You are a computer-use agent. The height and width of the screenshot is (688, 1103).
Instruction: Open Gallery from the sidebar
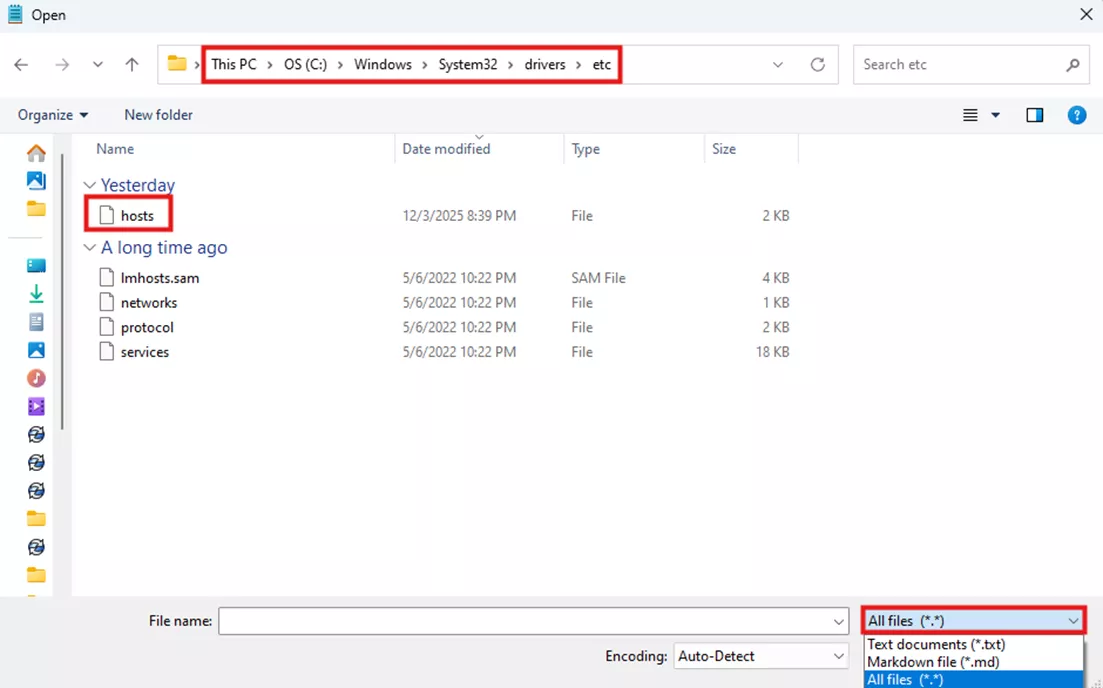[34, 180]
